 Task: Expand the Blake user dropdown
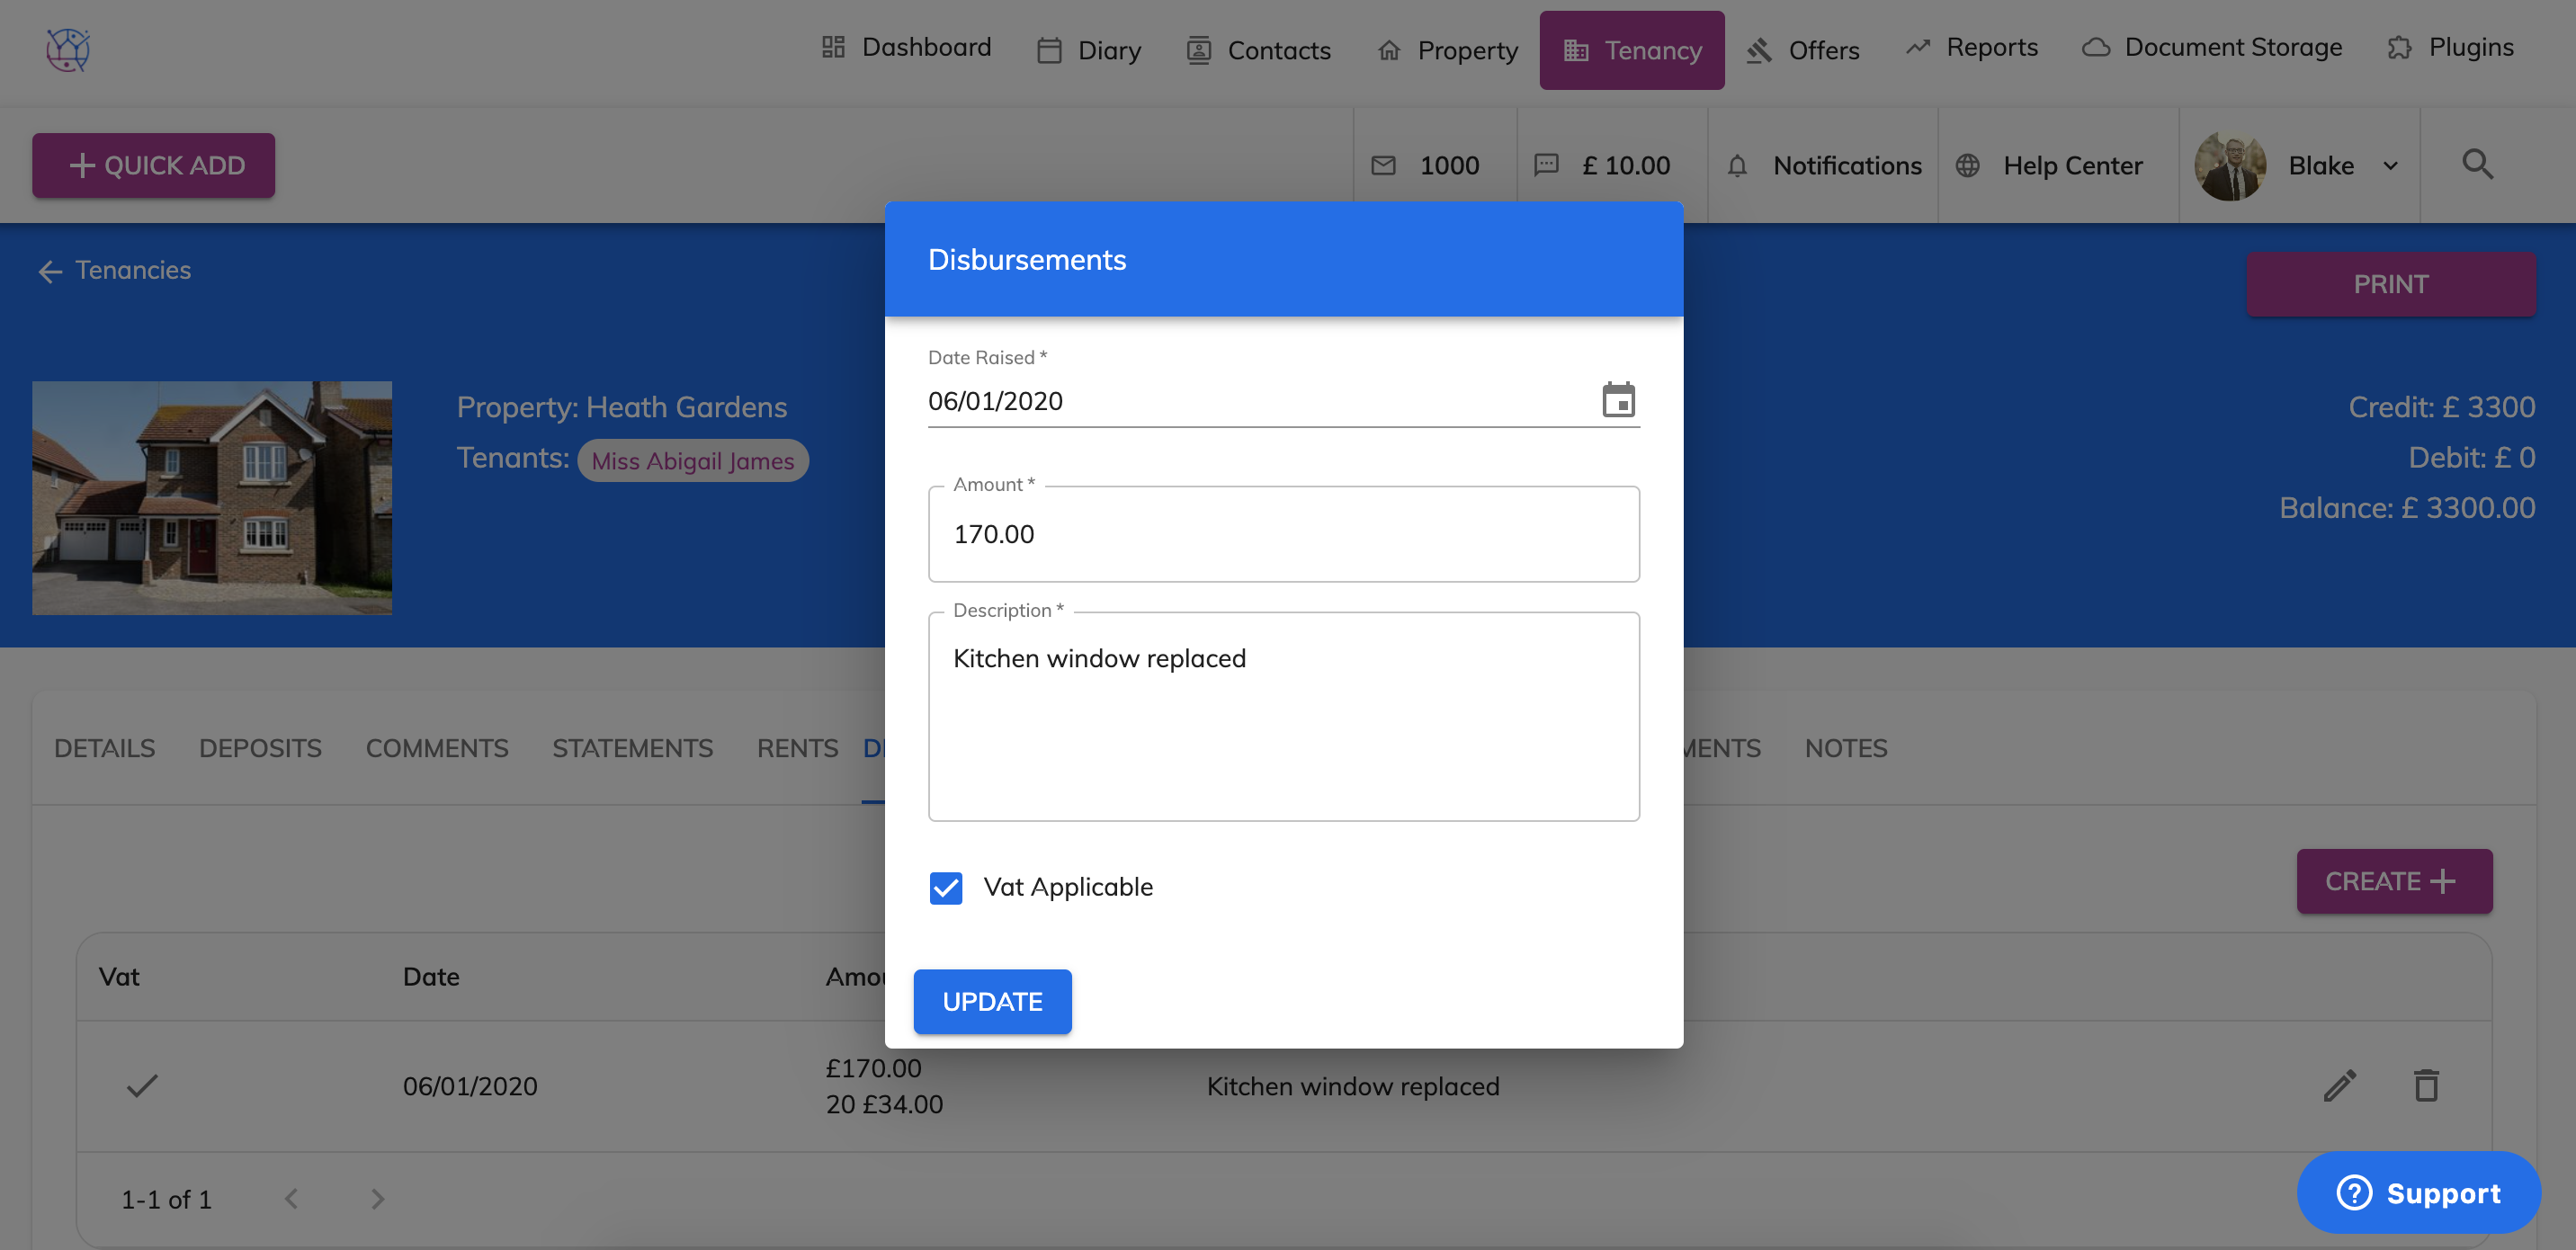pyautogui.click(x=2391, y=166)
